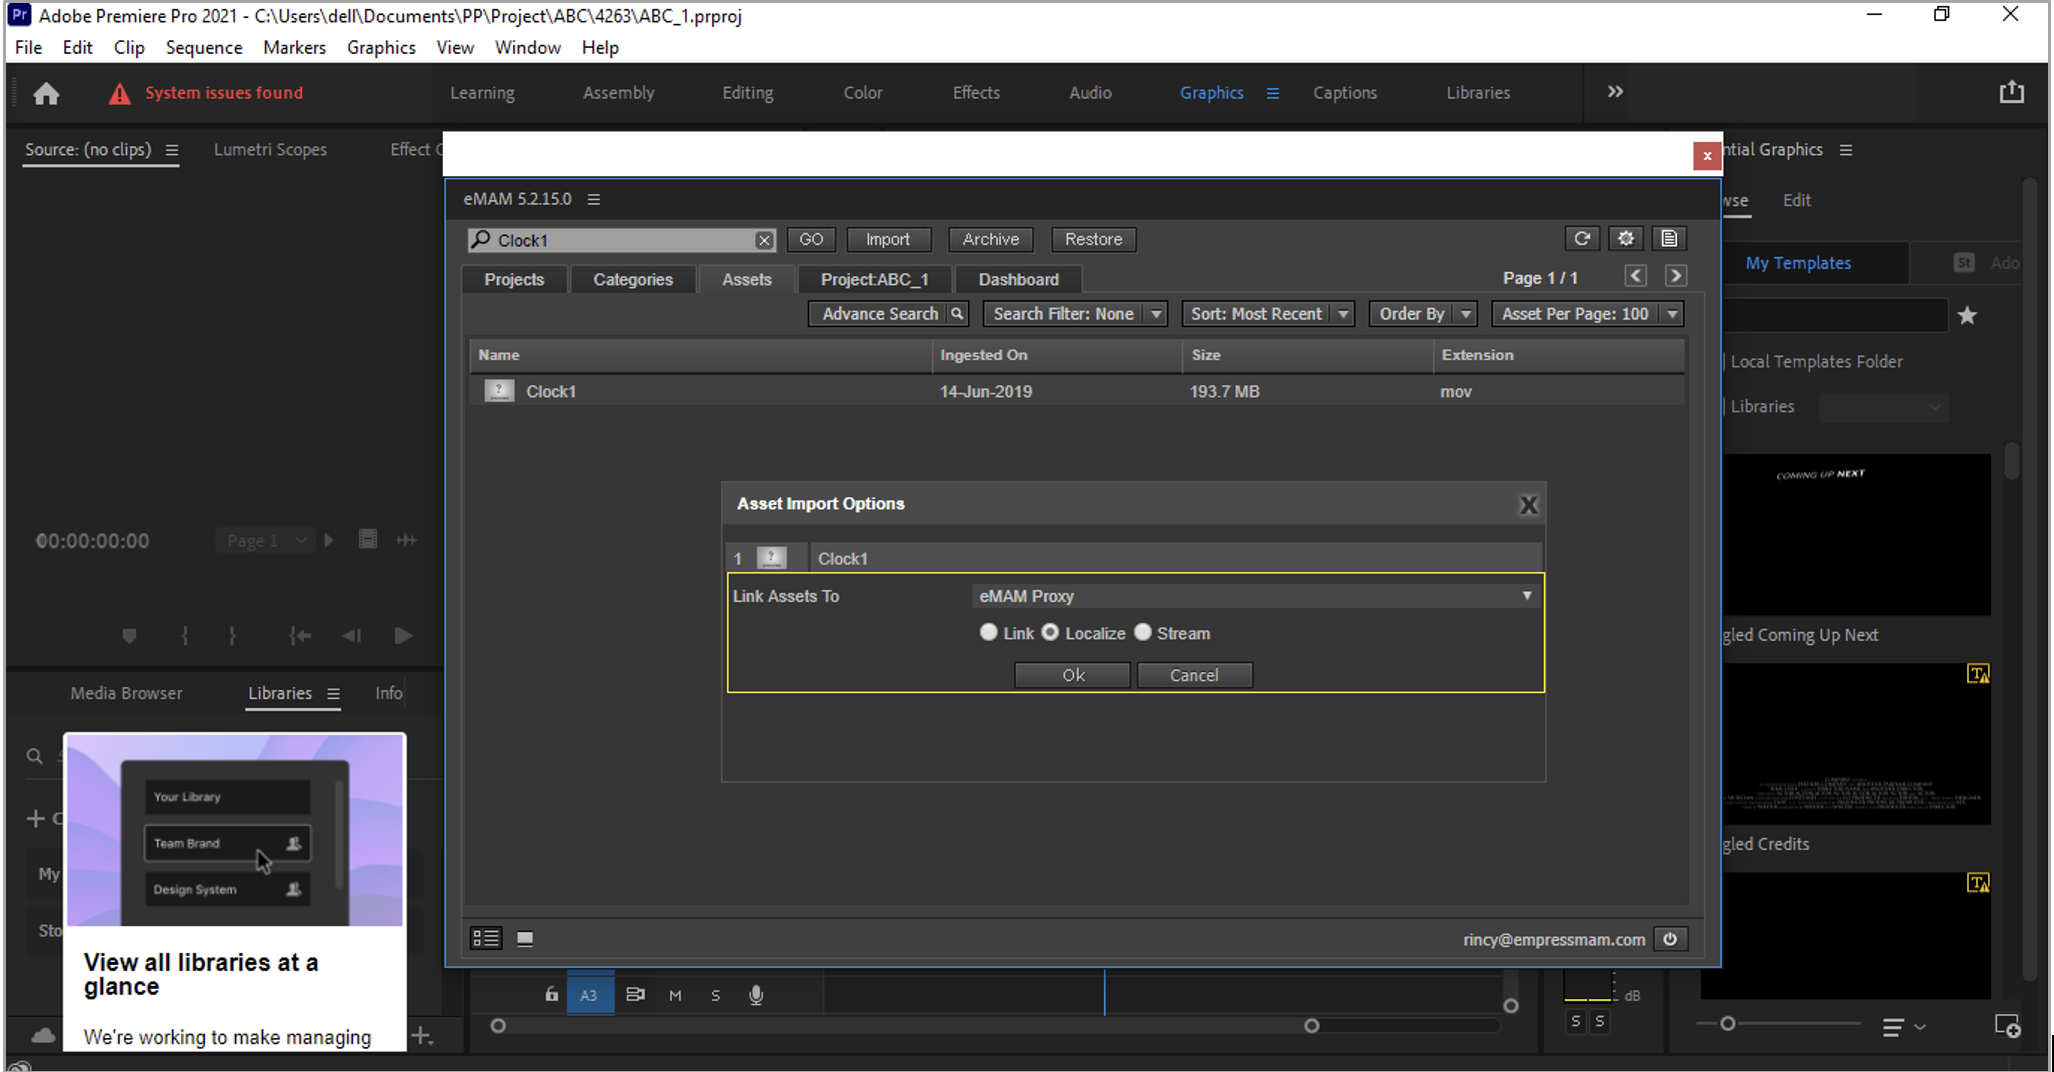This screenshot has height=1072, width=2054.
Task: Open the eMAM Dashboard tab
Action: 1018,279
